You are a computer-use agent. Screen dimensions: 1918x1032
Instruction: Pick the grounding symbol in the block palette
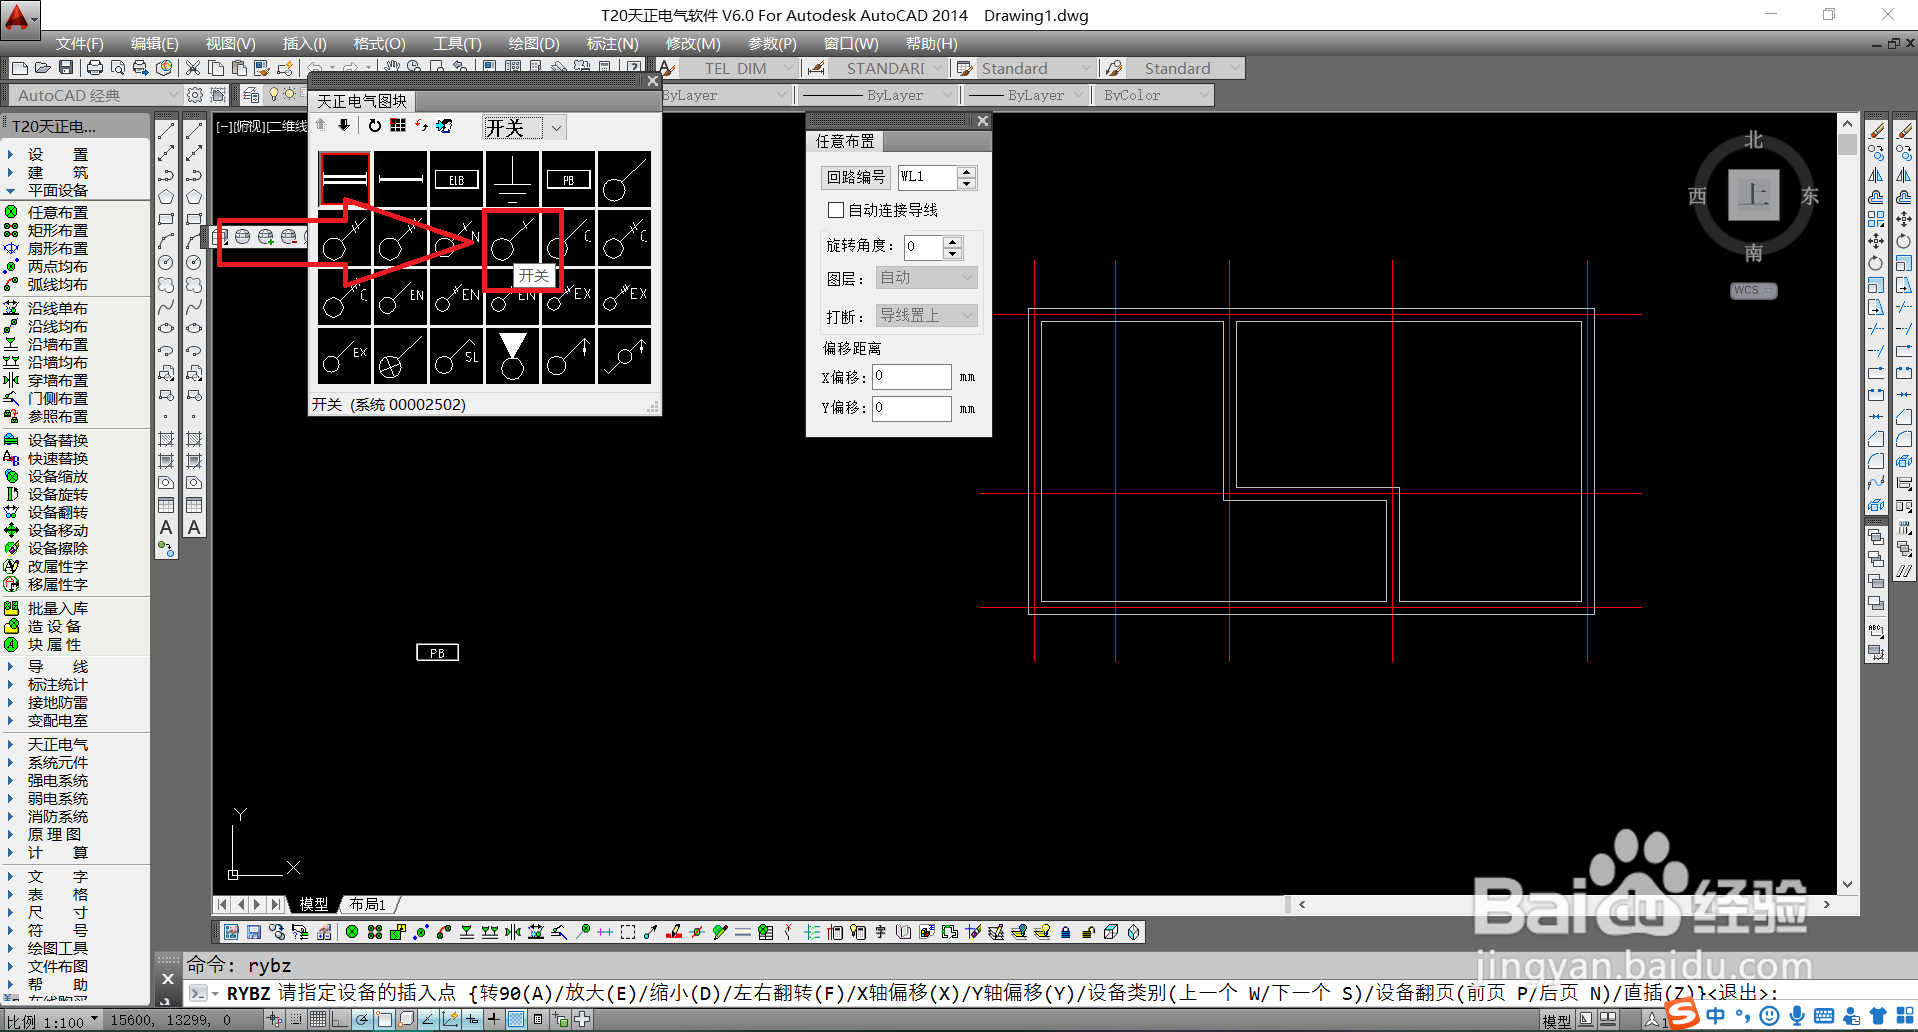512,179
